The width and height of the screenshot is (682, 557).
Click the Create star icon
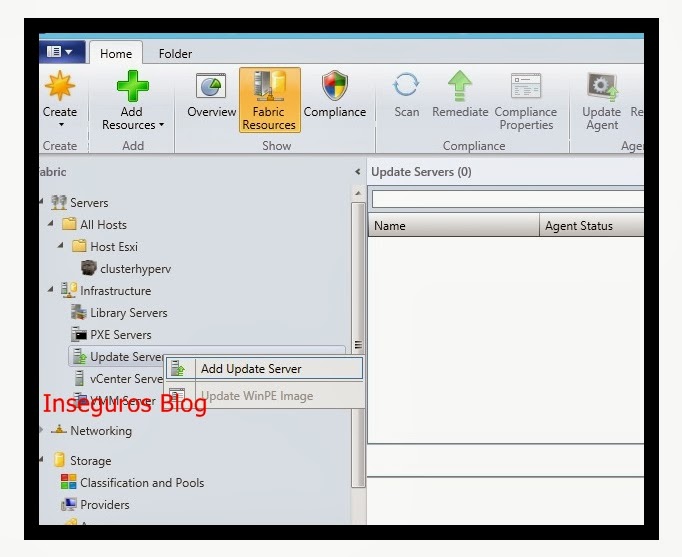click(60, 86)
